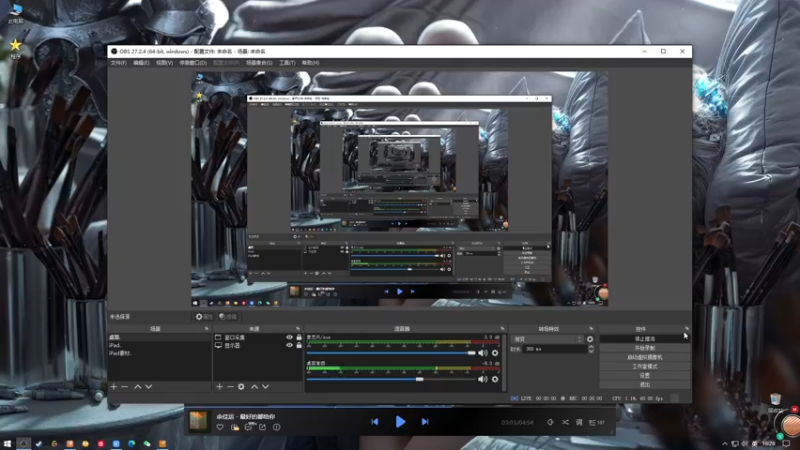Undock the 控件 controls panel
Viewport: 800px width, 450px height.
[687, 329]
